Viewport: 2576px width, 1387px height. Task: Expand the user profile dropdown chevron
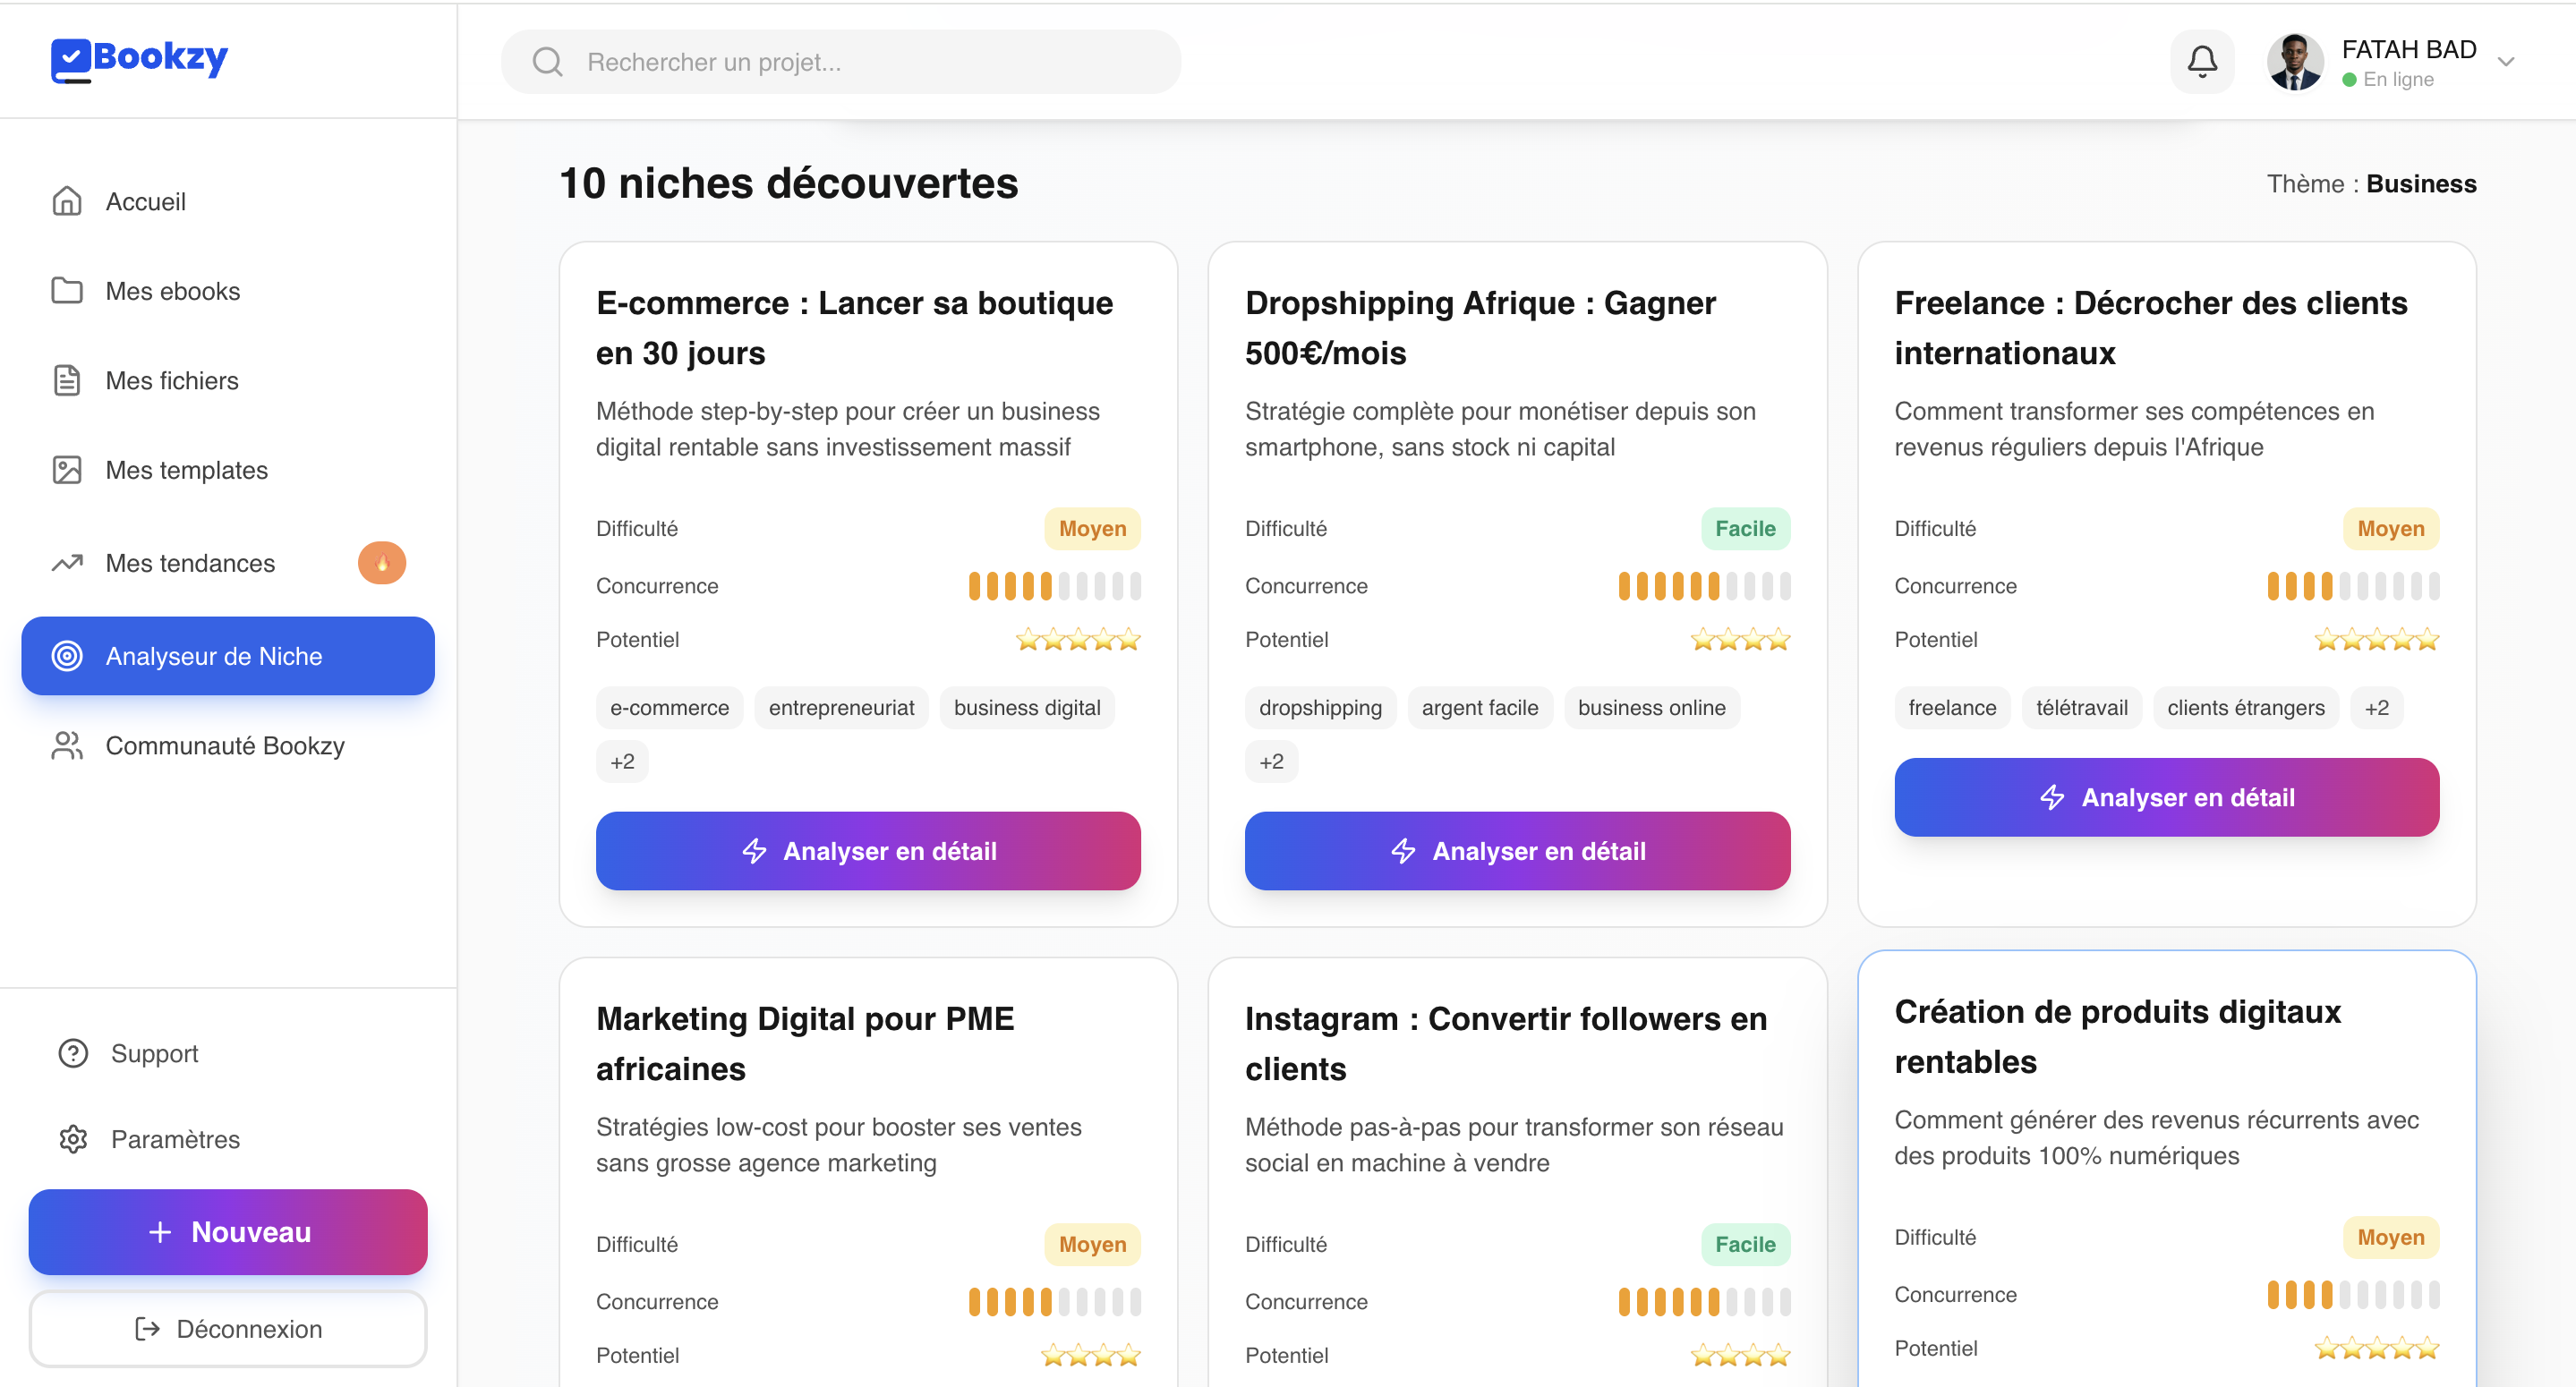click(x=2505, y=62)
